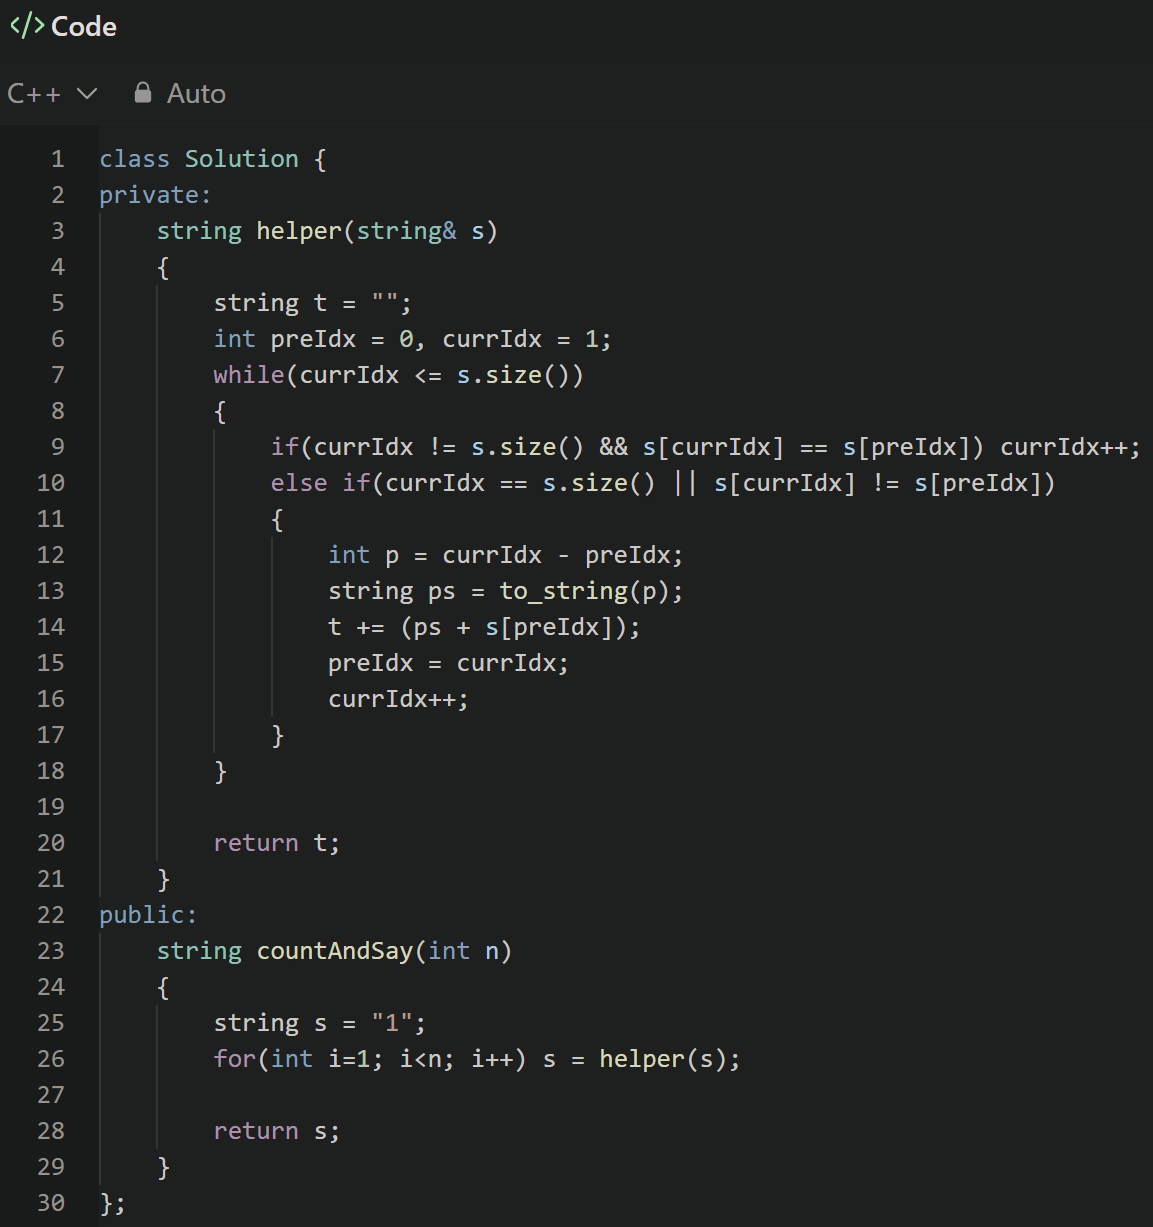Click on preIdx = currIdx; statement
Image resolution: width=1153 pixels, height=1227 pixels.
point(448,663)
